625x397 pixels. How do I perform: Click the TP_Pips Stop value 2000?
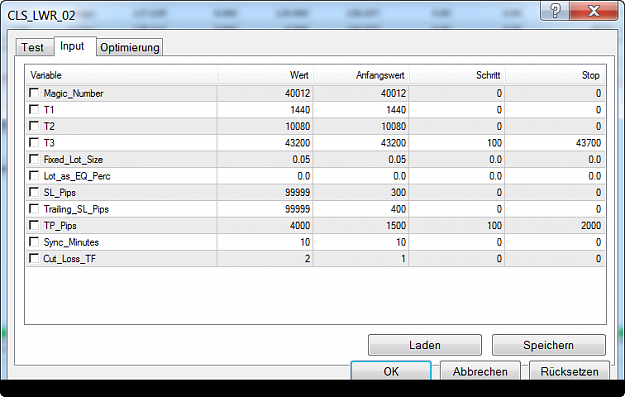coord(591,226)
